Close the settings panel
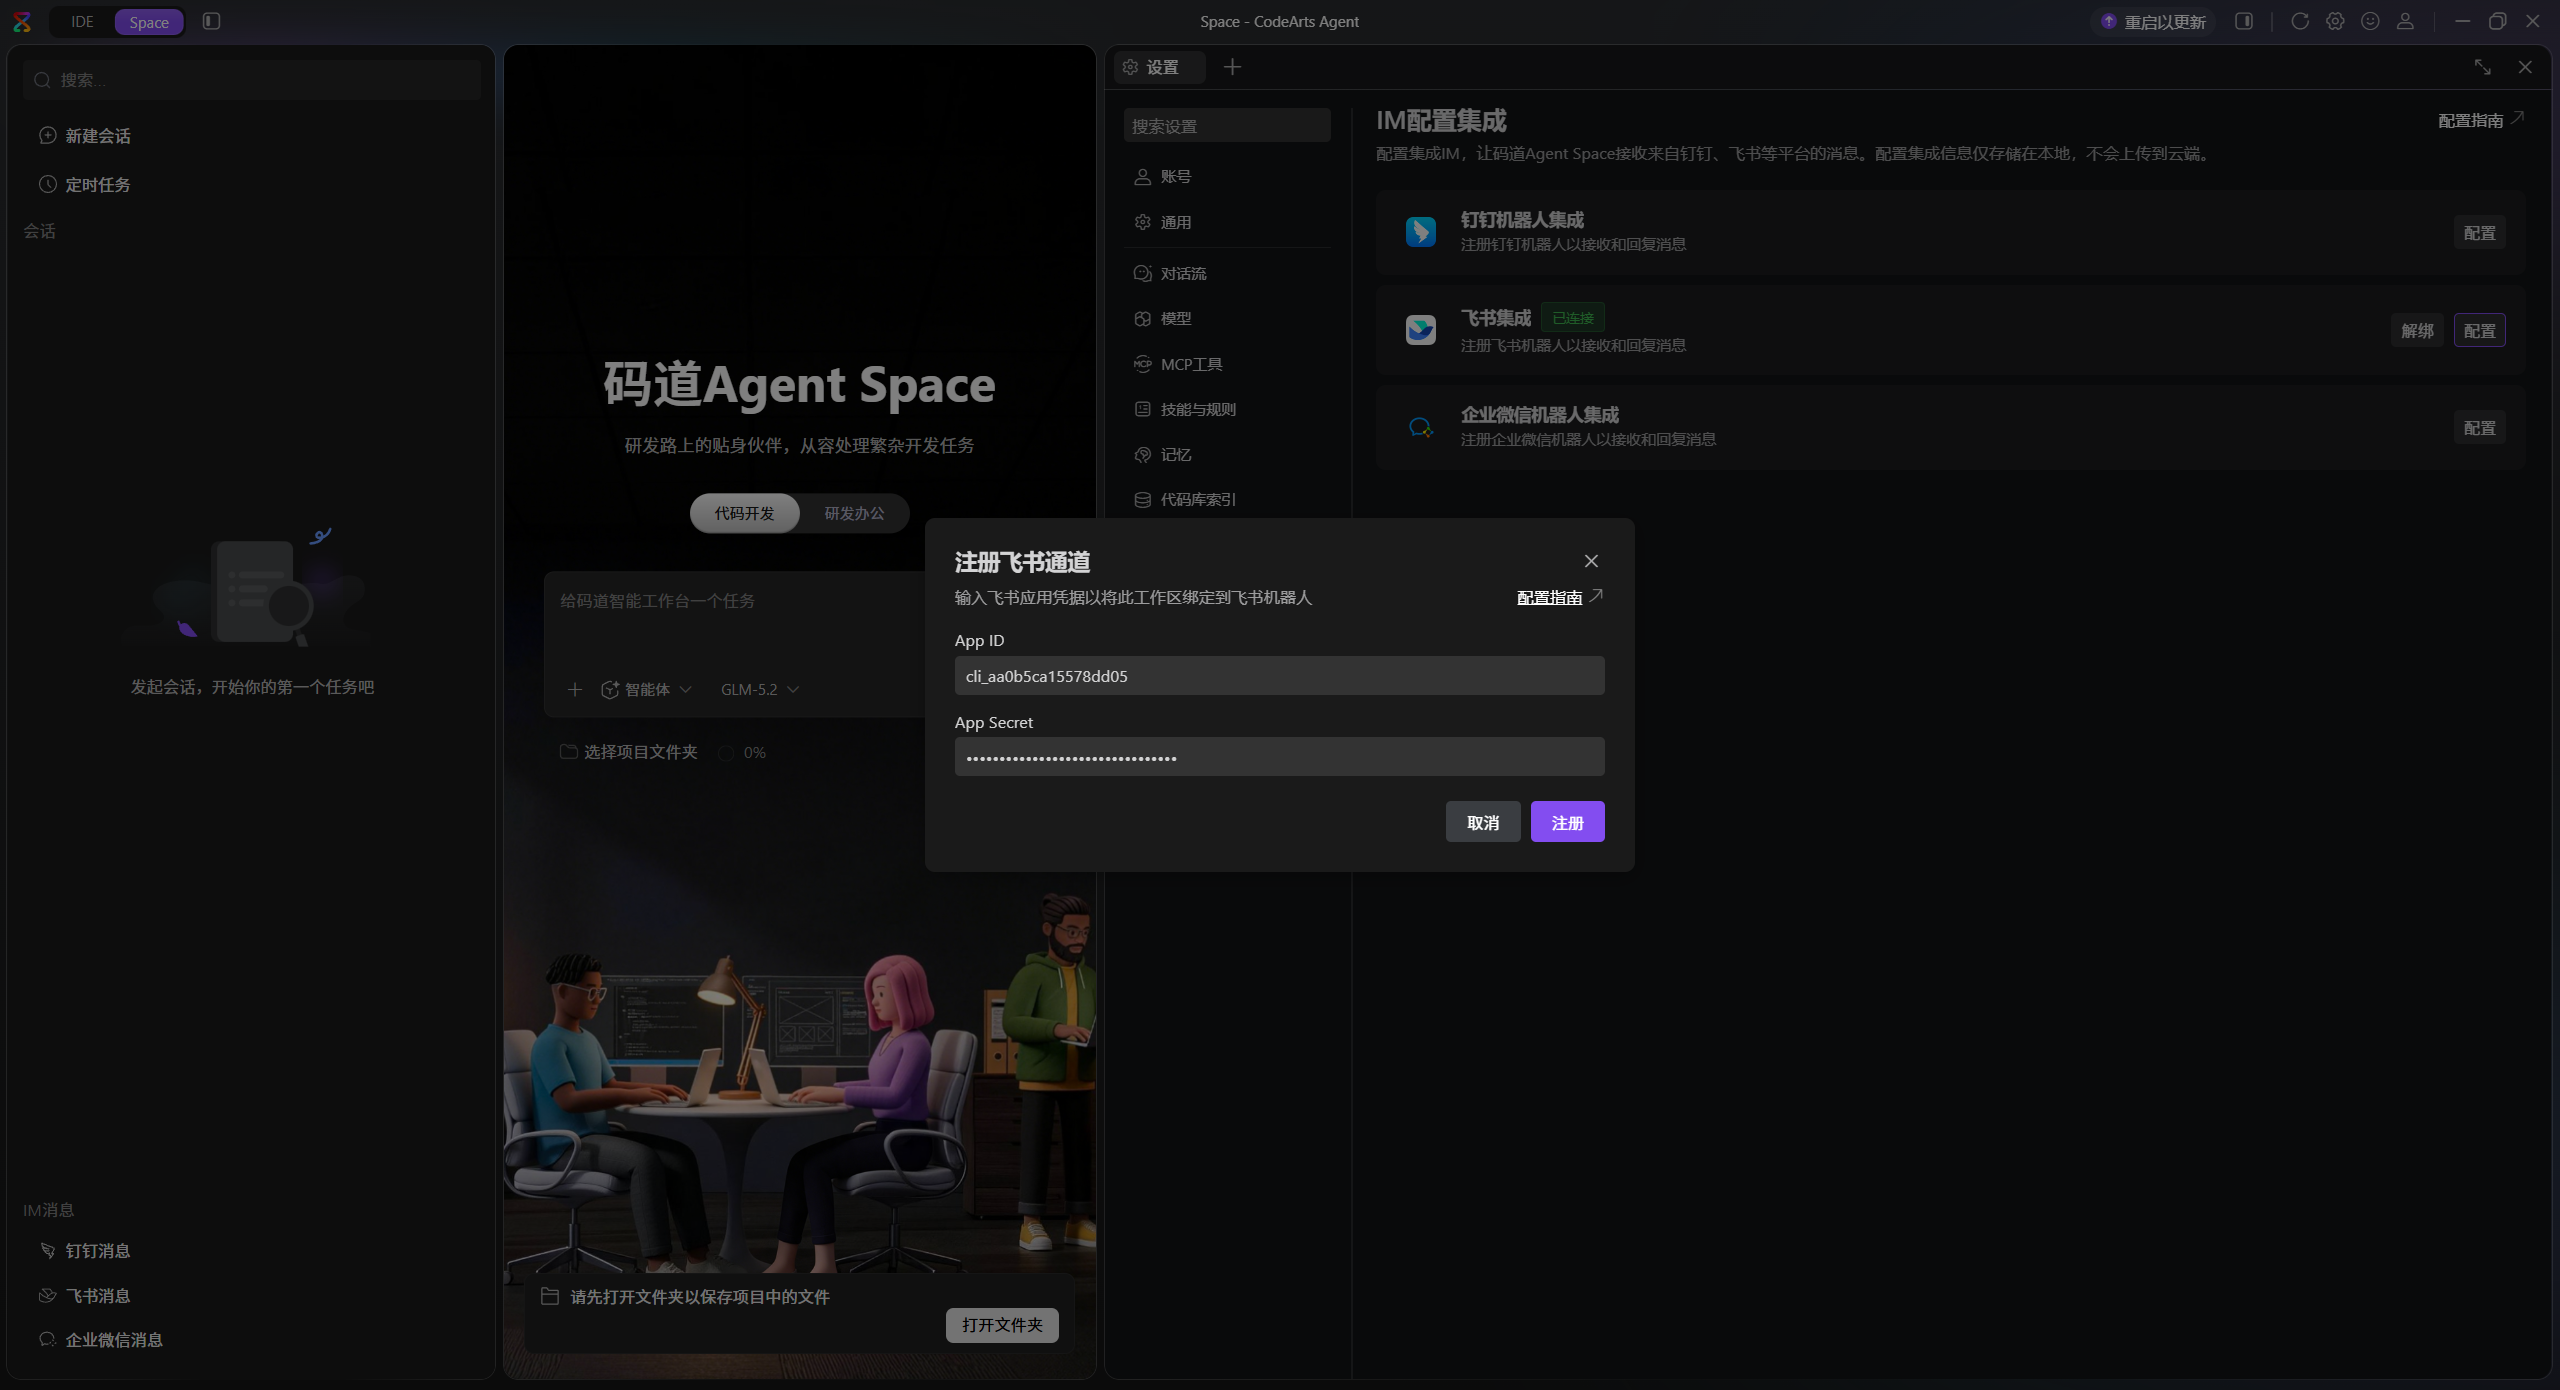The height and width of the screenshot is (1390, 2560). point(2525,67)
